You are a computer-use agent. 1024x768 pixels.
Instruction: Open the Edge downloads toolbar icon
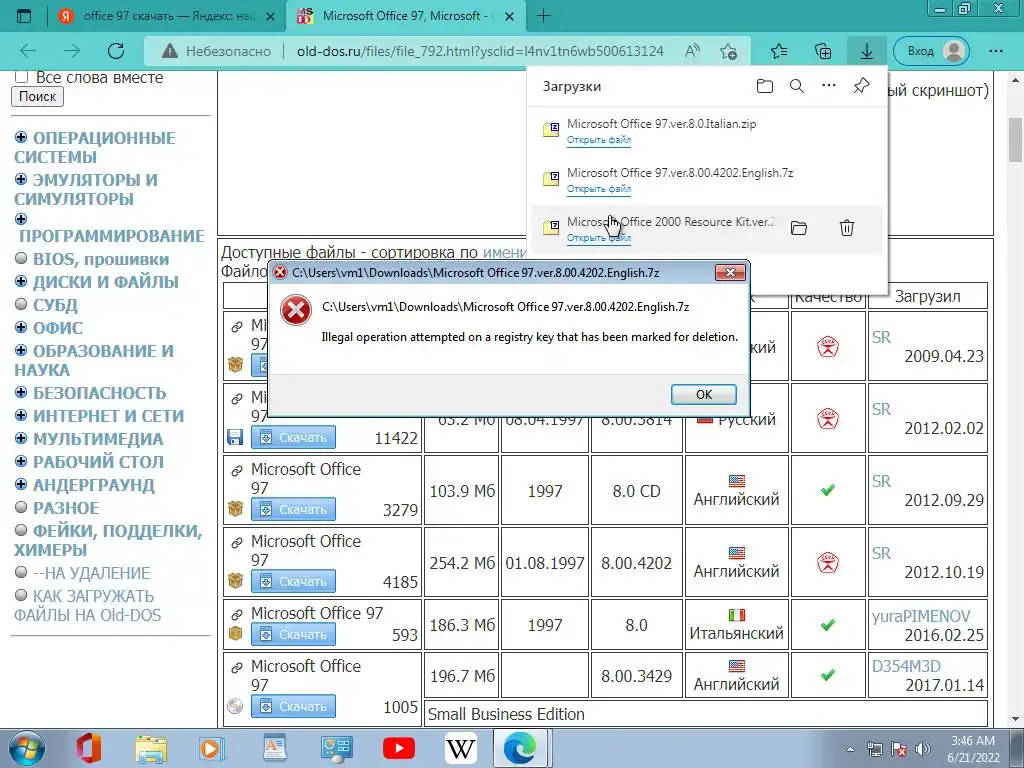click(x=867, y=51)
